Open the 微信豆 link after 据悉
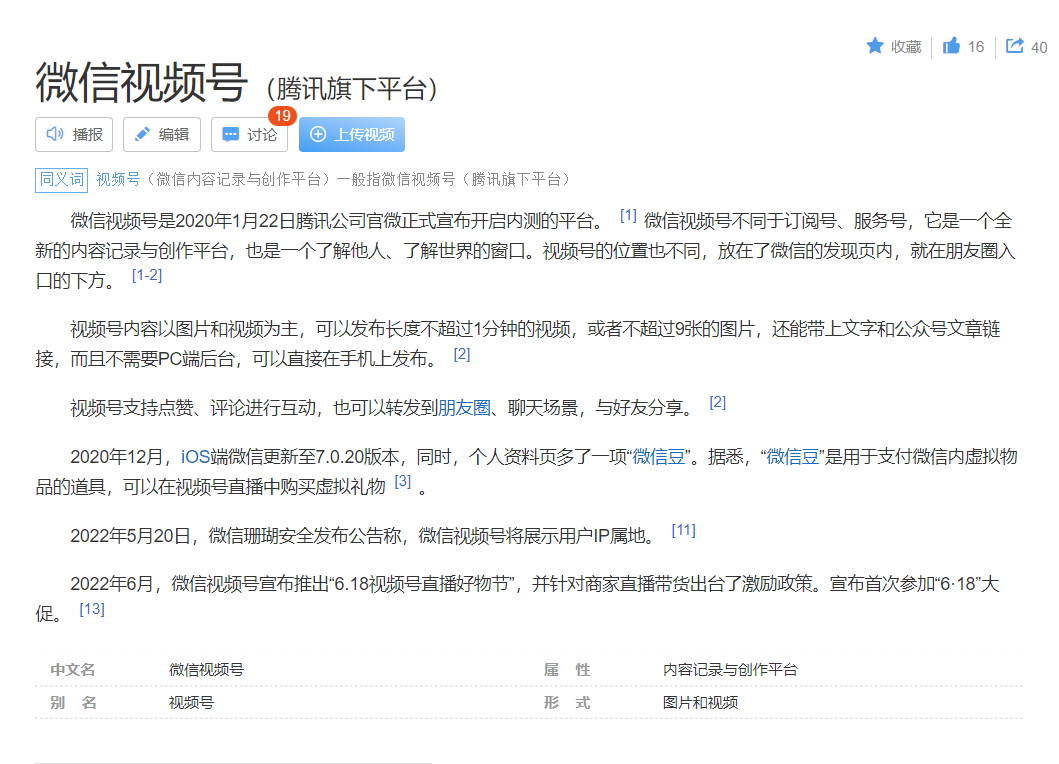This screenshot has width=1059, height=764. click(792, 457)
